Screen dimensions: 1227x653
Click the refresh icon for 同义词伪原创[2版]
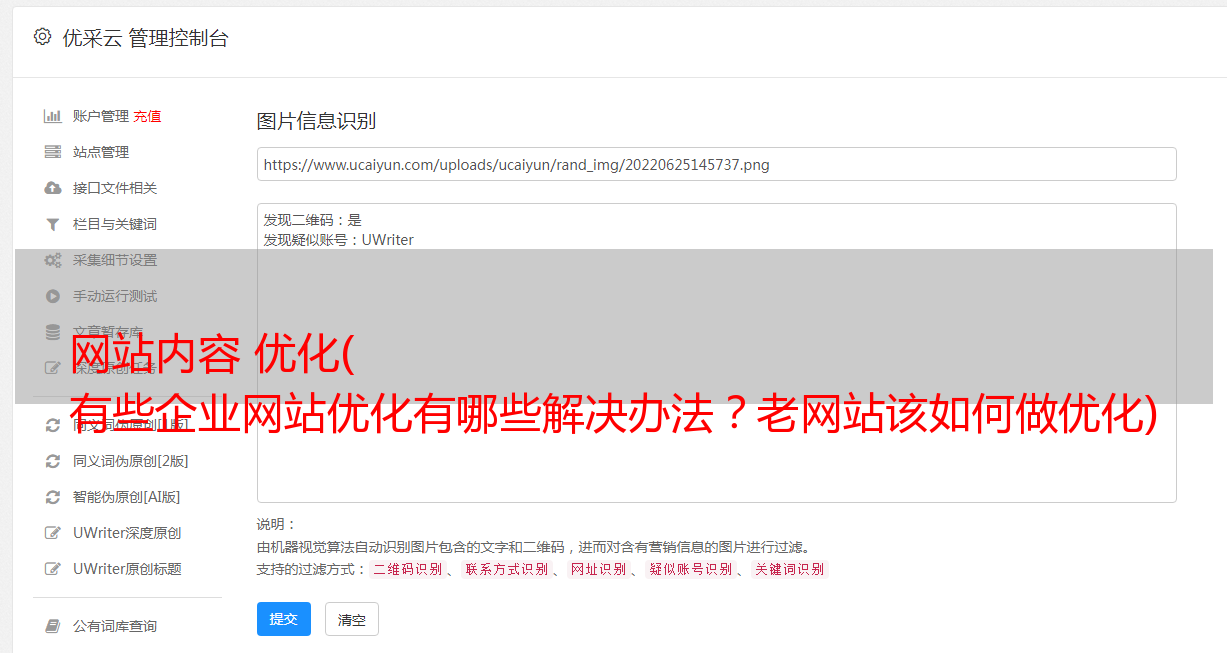point(53,461)
